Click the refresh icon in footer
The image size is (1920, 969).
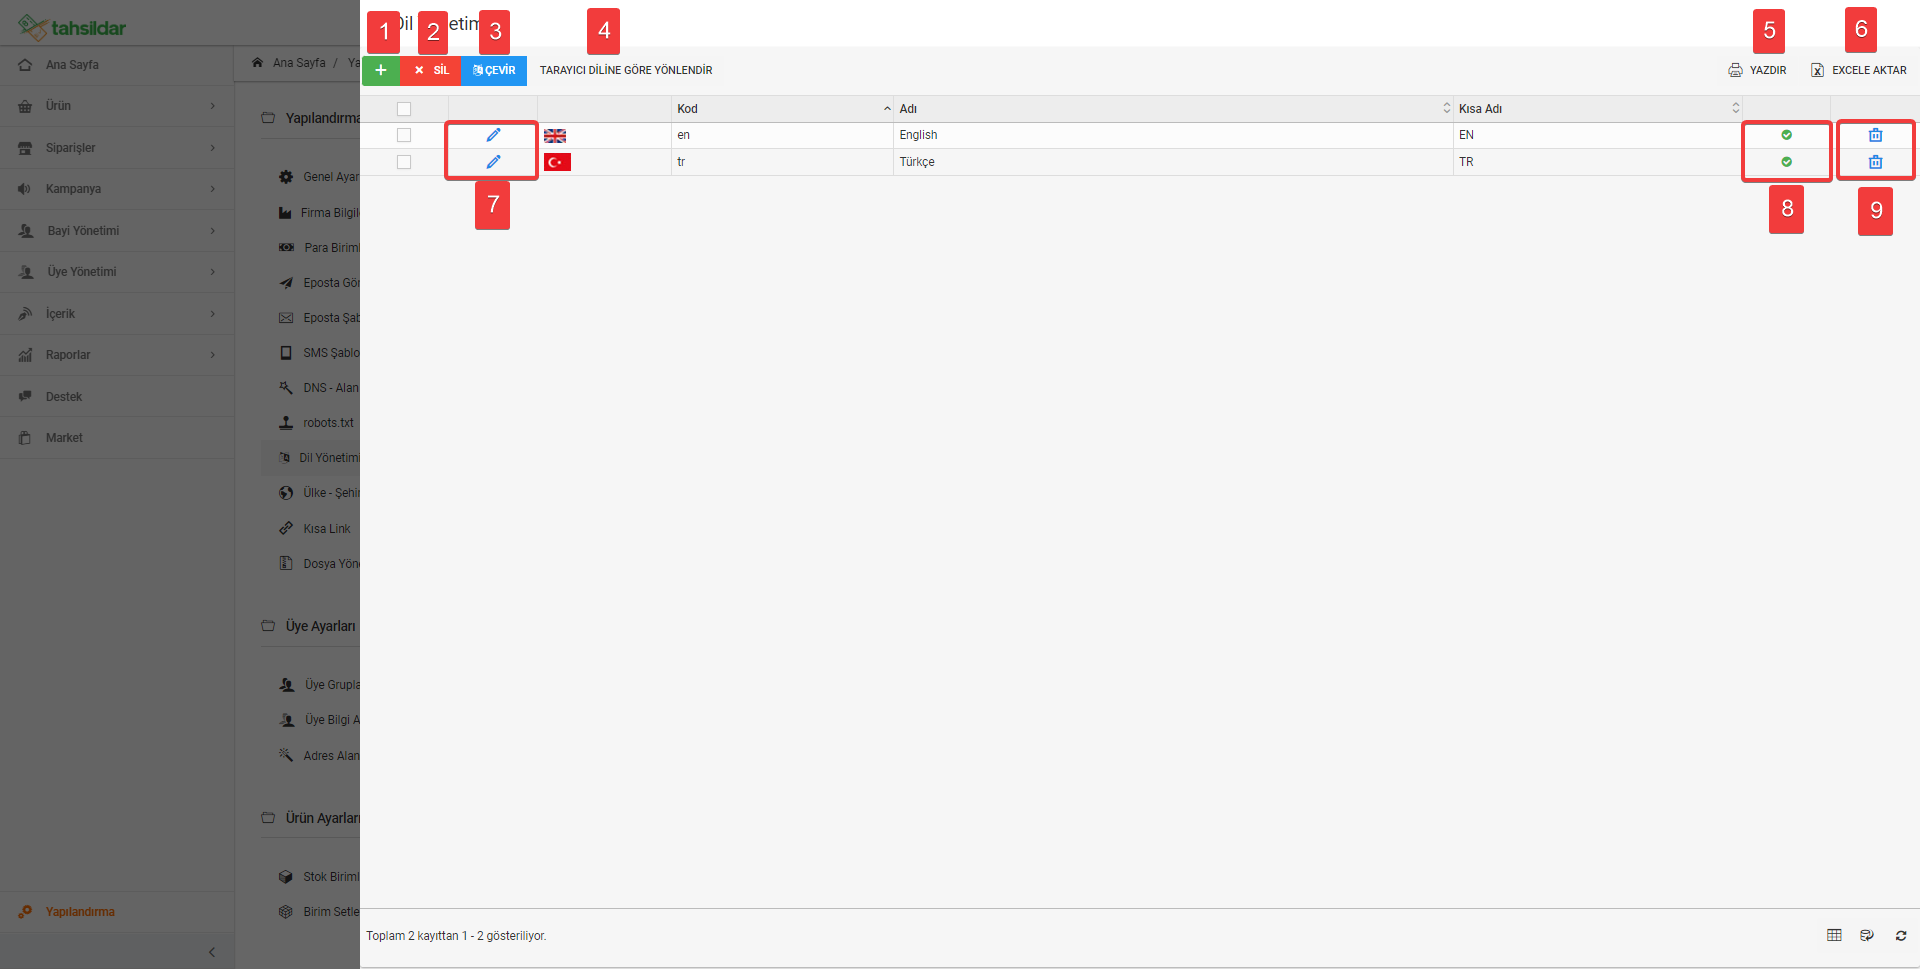coord(1900,935)
